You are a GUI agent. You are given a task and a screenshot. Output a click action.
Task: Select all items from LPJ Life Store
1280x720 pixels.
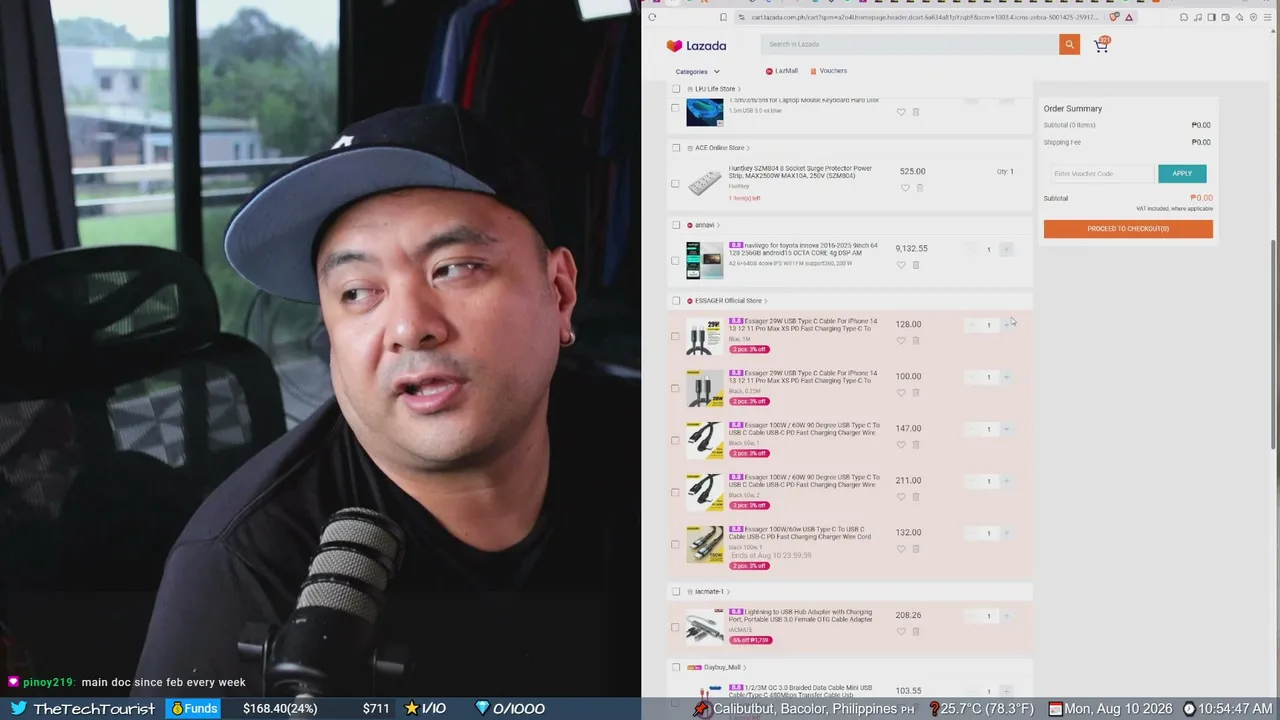tap(676, 89)
